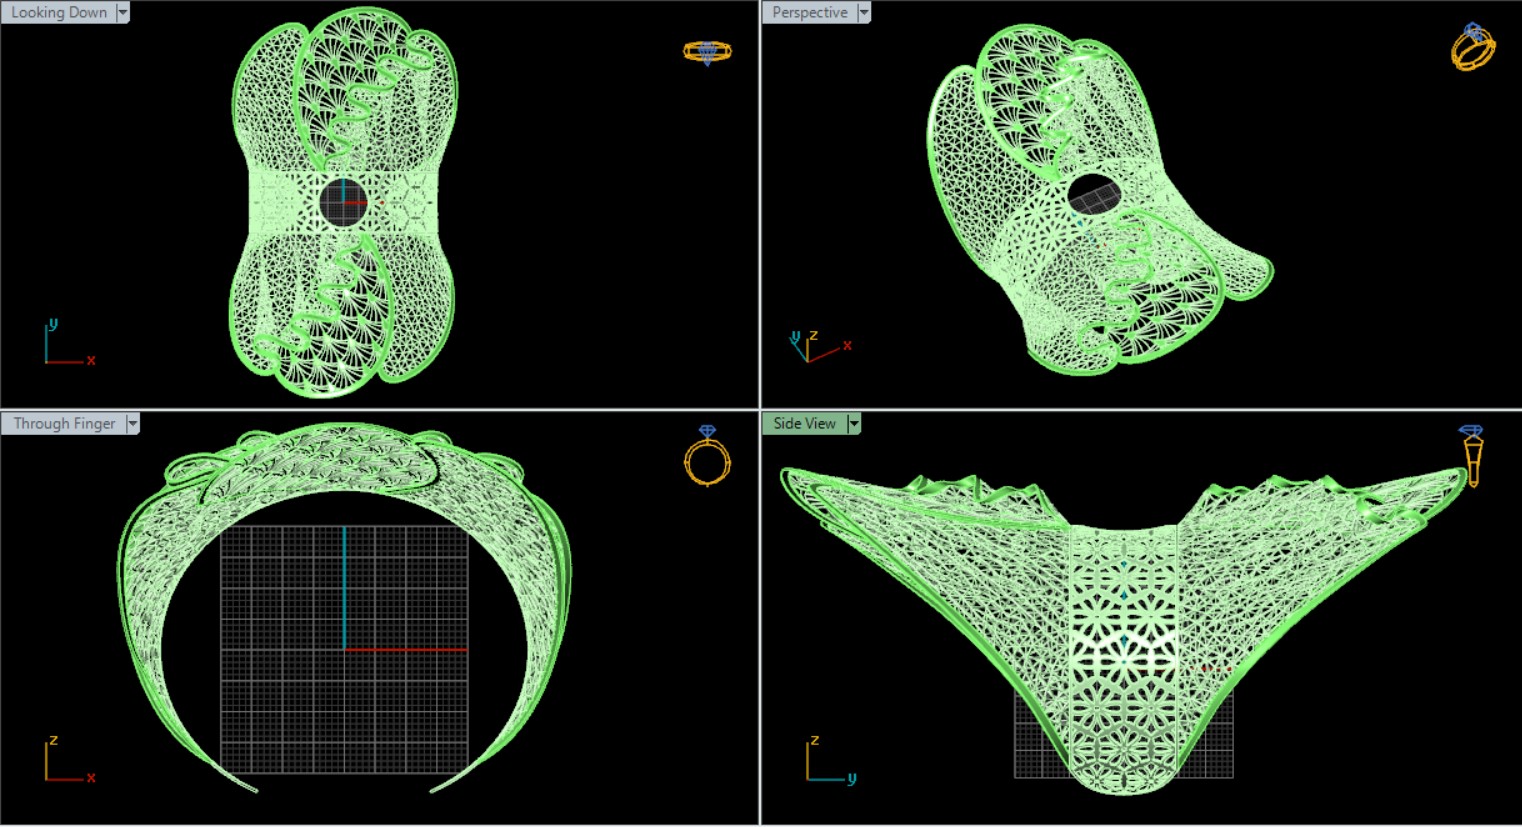
Task: Click the ring orientation icon in Looking Down viewport
Action: [707, 52]
